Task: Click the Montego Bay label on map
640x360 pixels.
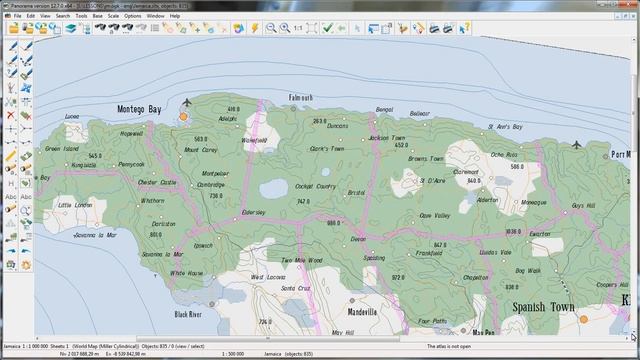Action: click(139, 109)
